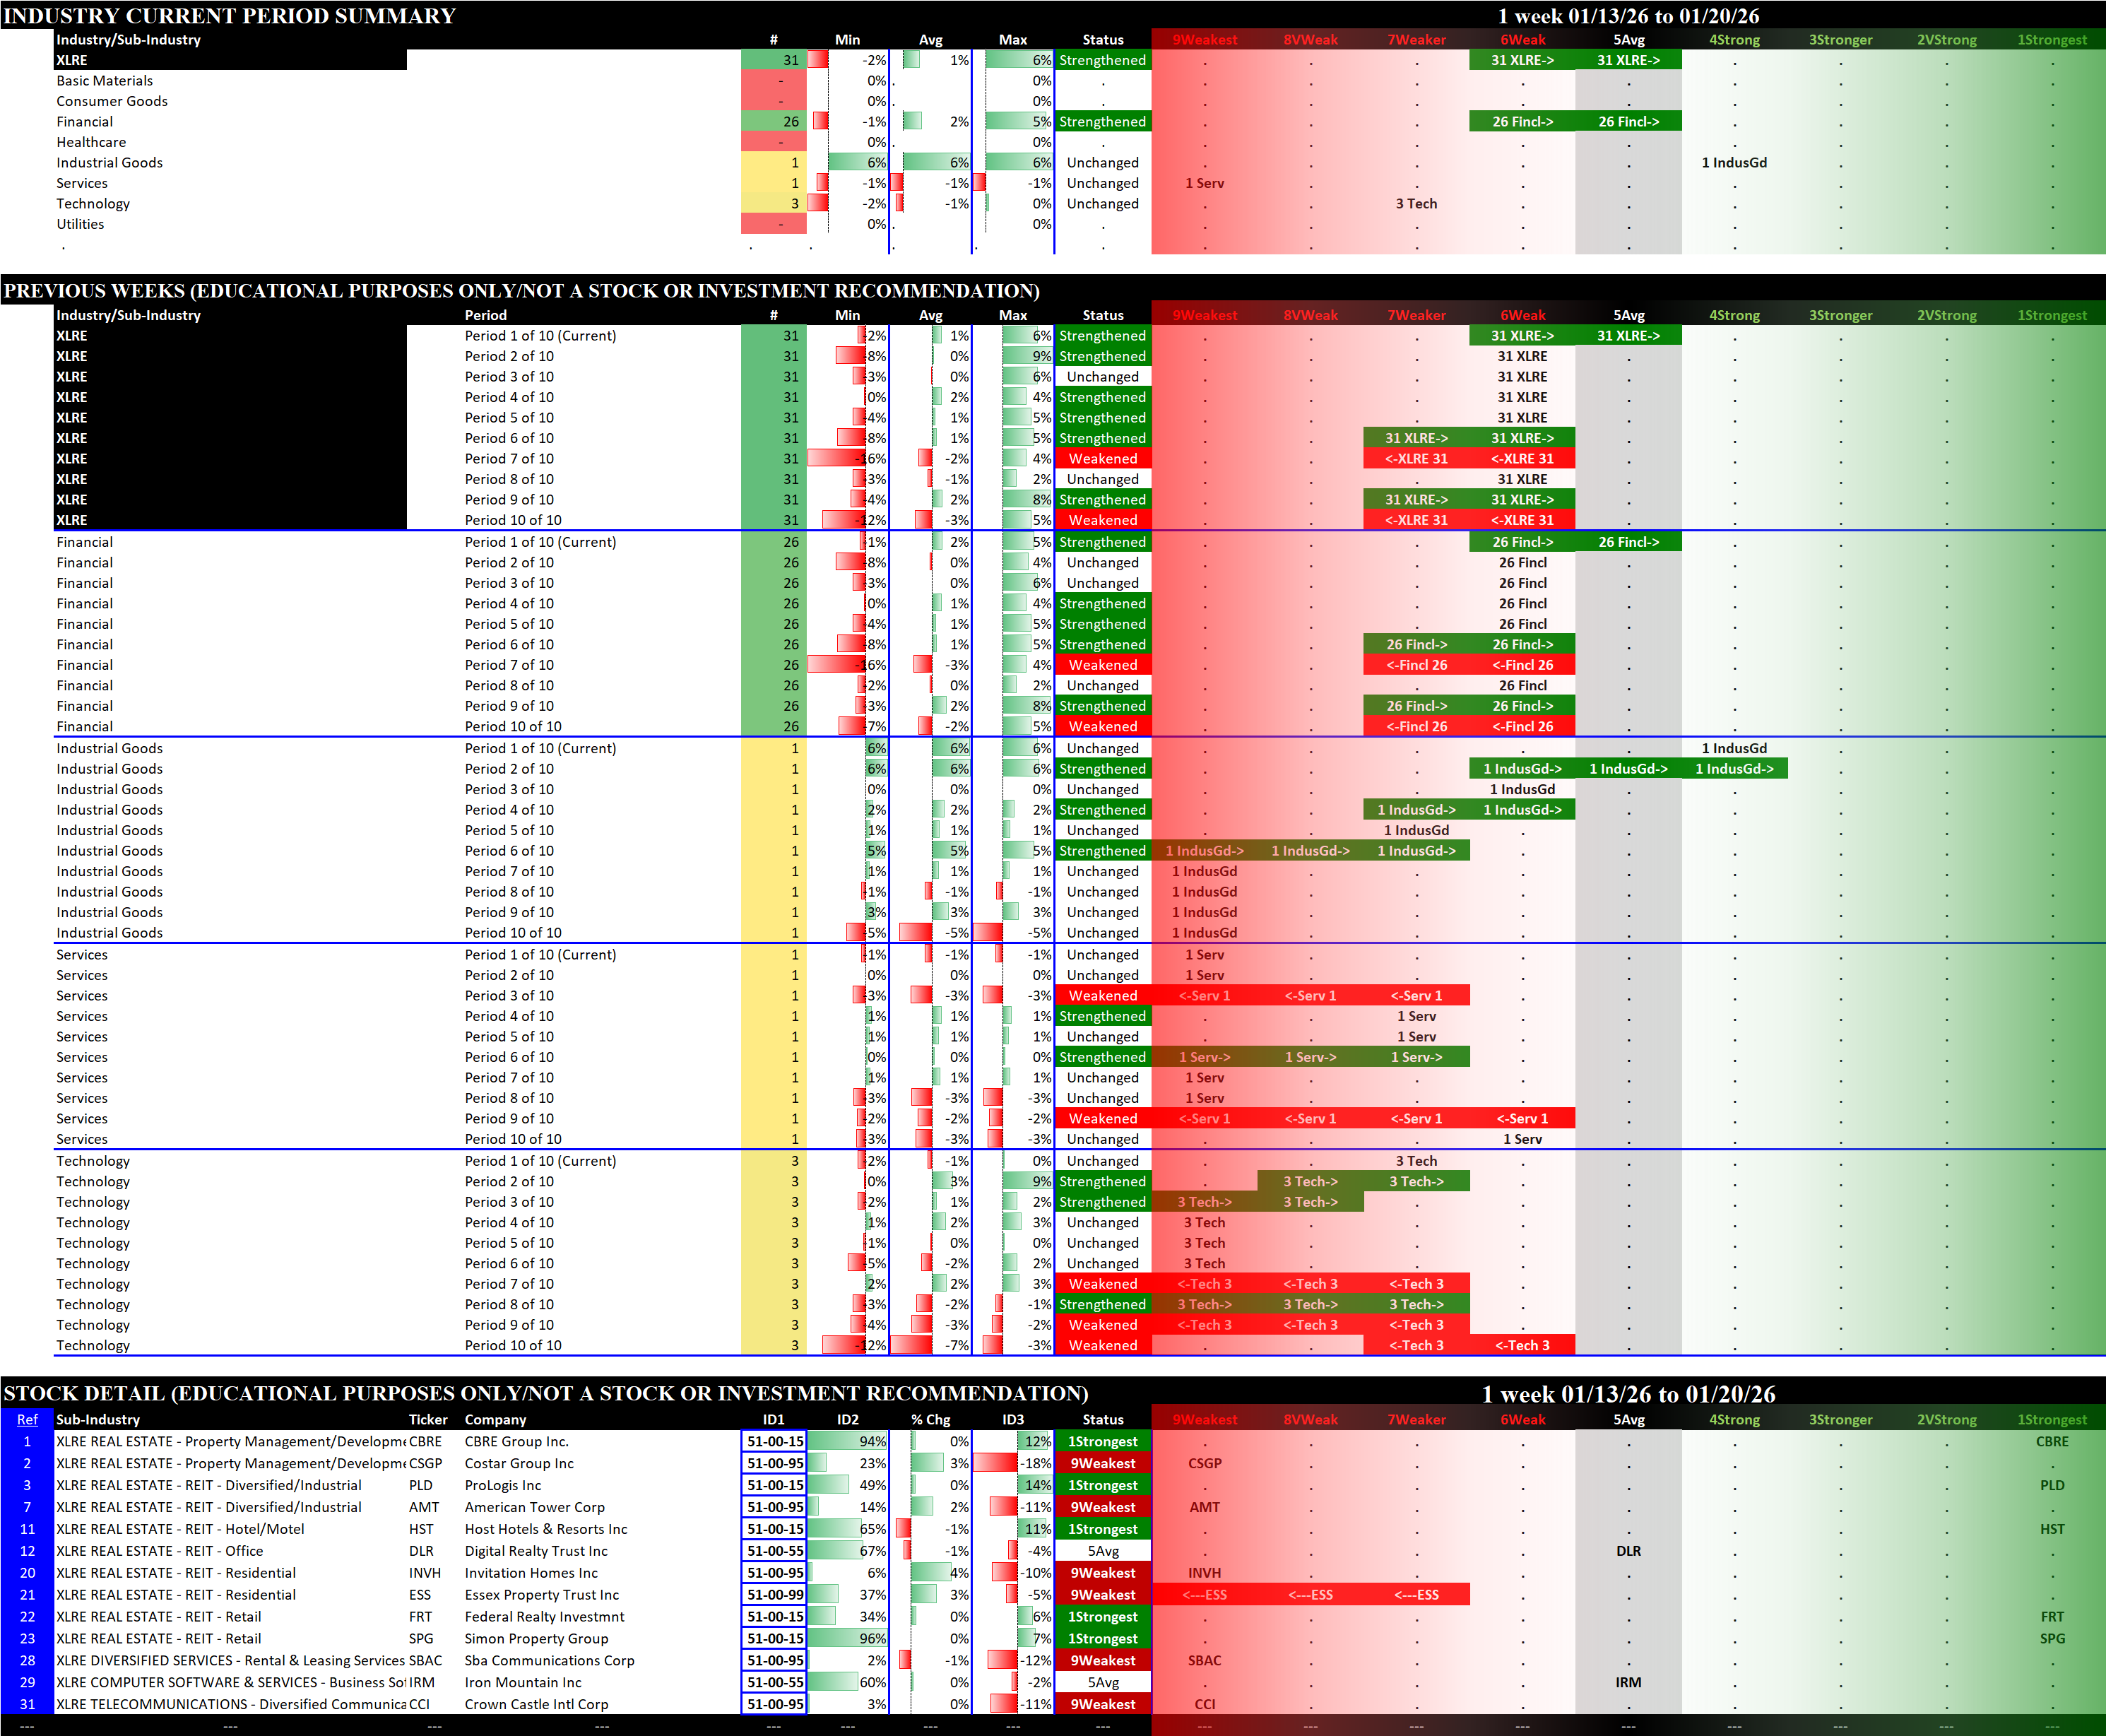Click the 5Avg column header in previous weeks section

[1628, 315]
